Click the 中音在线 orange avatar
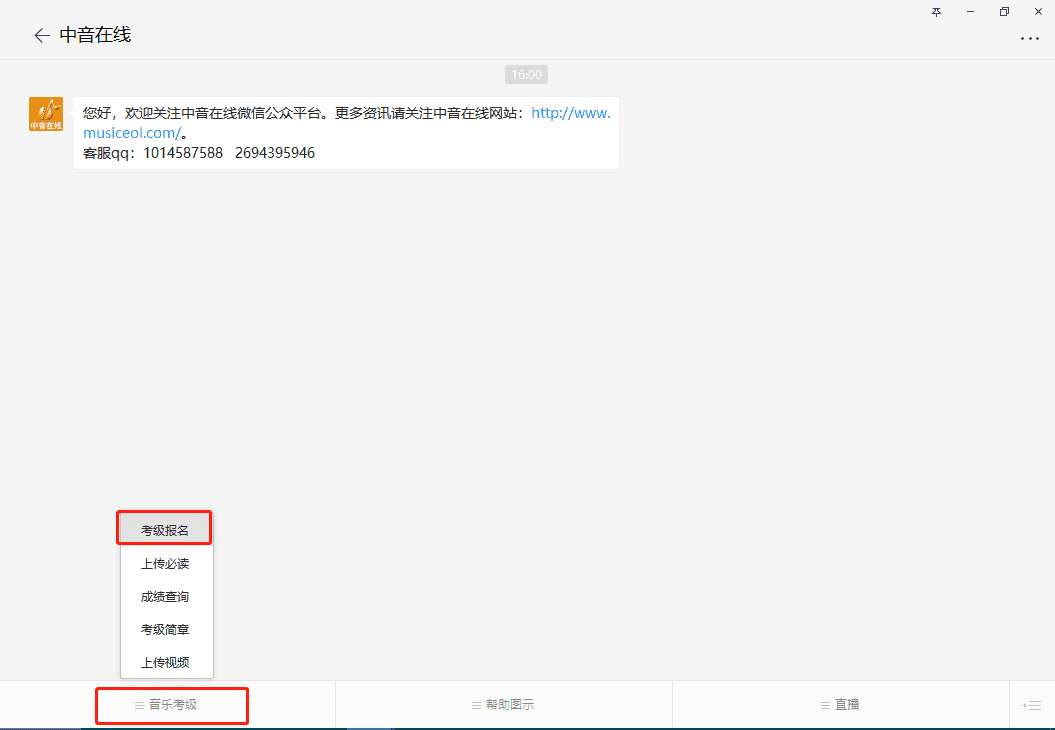The width and height of the screenshot is (1055, 730). pyautogui.click(x=46, y=114)
